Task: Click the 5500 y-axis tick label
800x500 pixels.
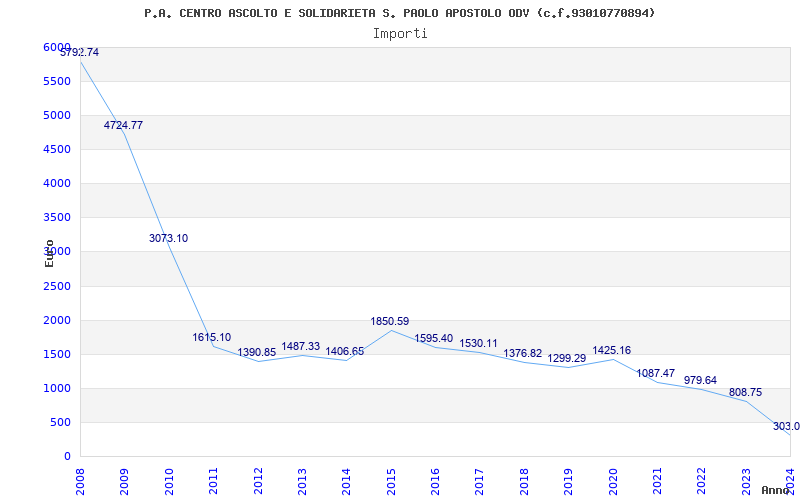Action: coord(57,81)
